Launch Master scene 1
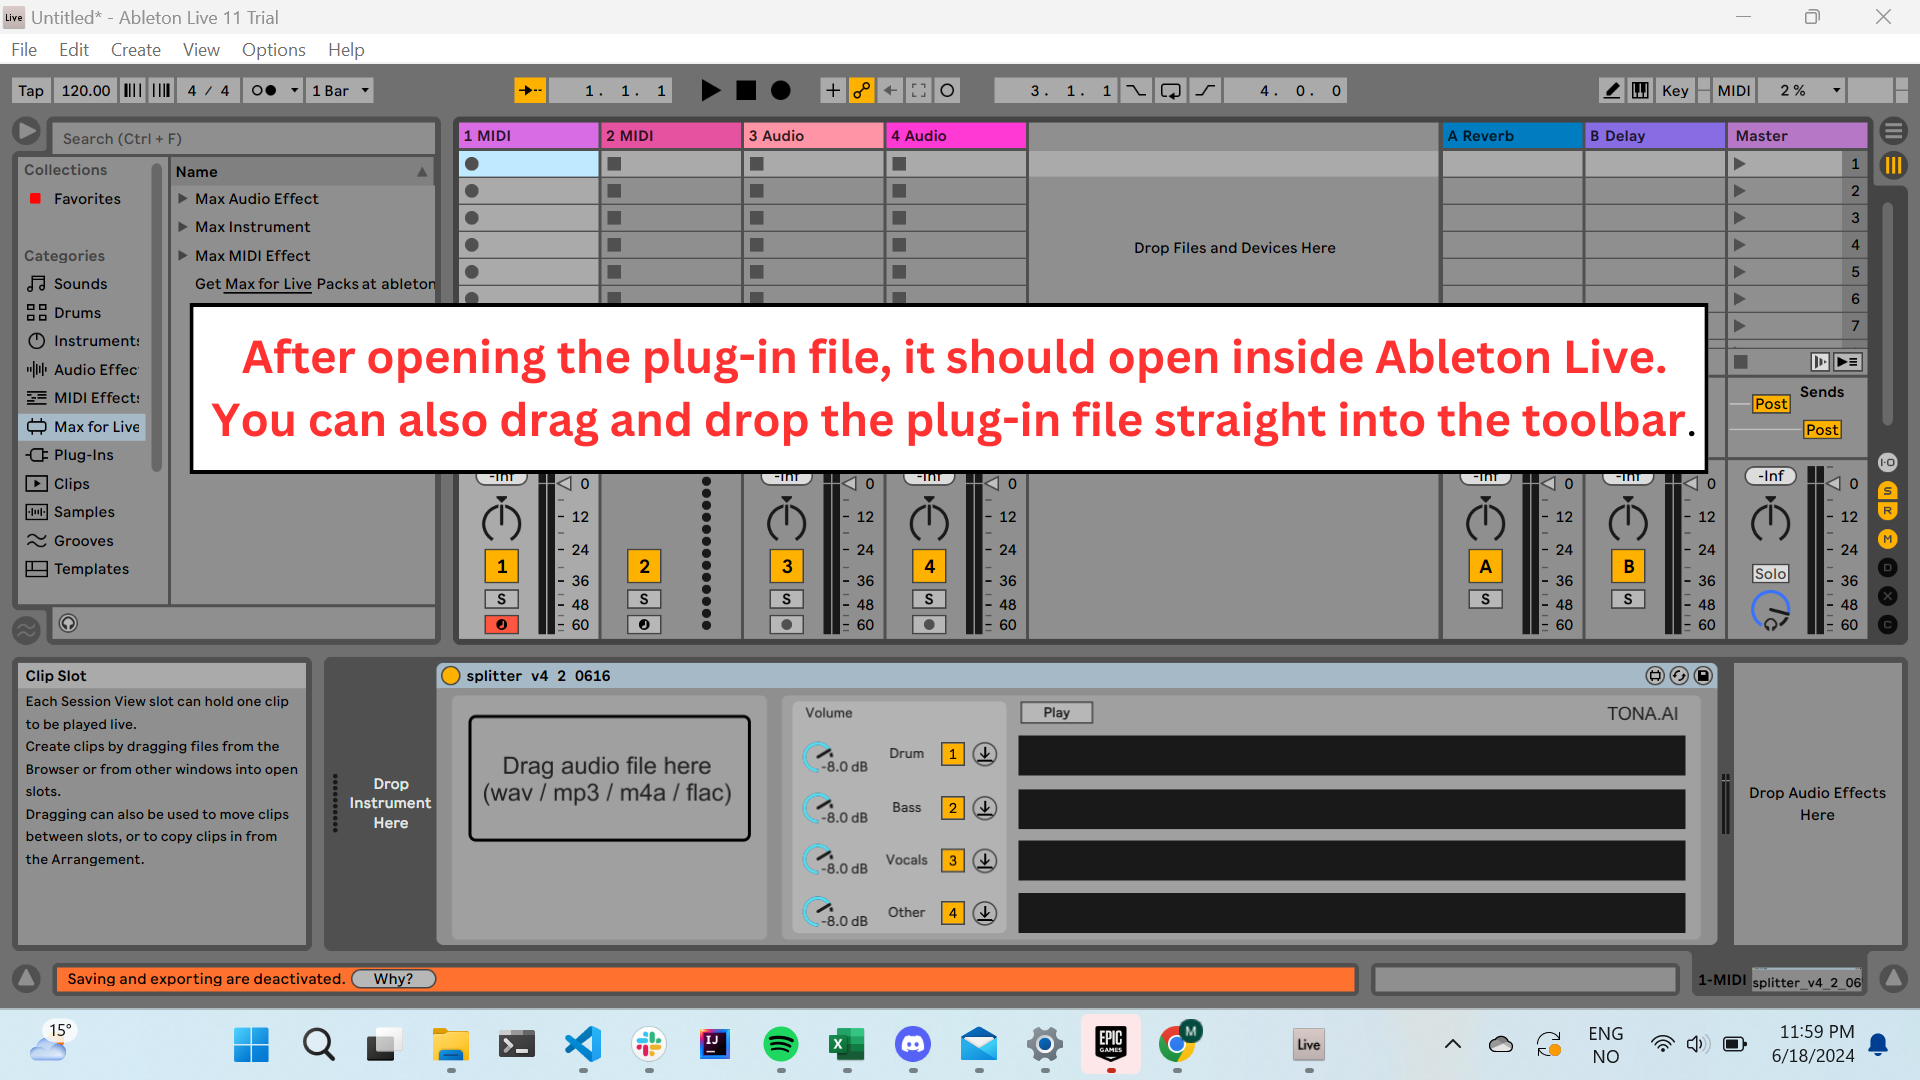 point(1740,163)
